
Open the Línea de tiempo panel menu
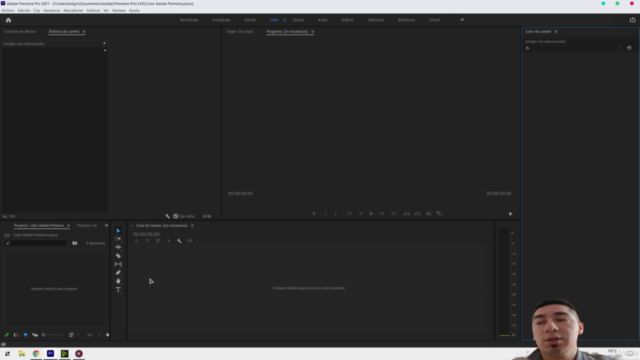click(x=192, y=225)
